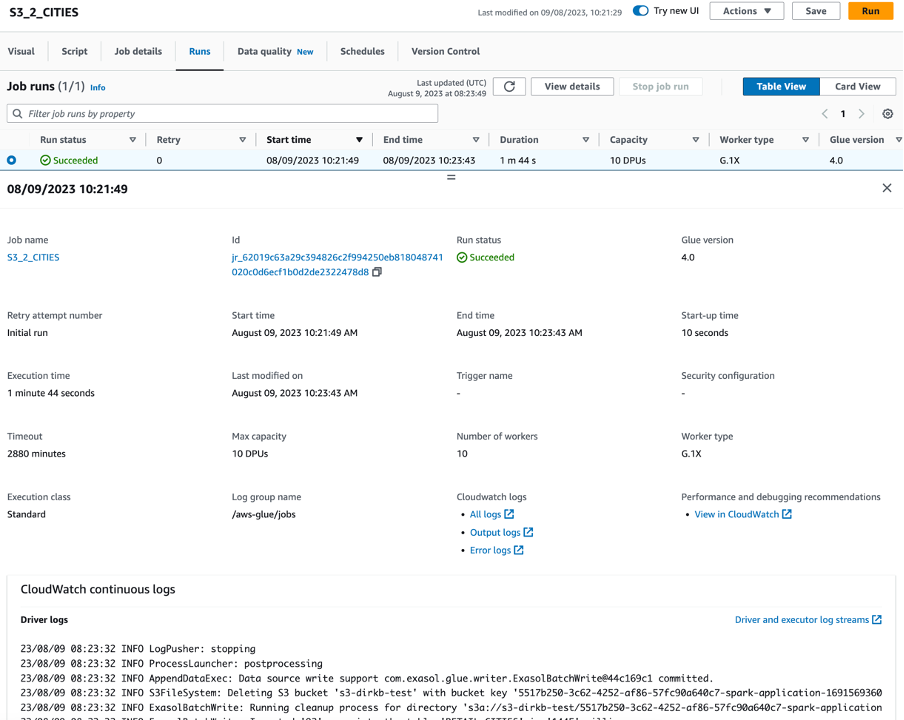Click the 10 seconds start-up time value
The width and height of the screenshot is (904, 720).
tap(705, 333)
